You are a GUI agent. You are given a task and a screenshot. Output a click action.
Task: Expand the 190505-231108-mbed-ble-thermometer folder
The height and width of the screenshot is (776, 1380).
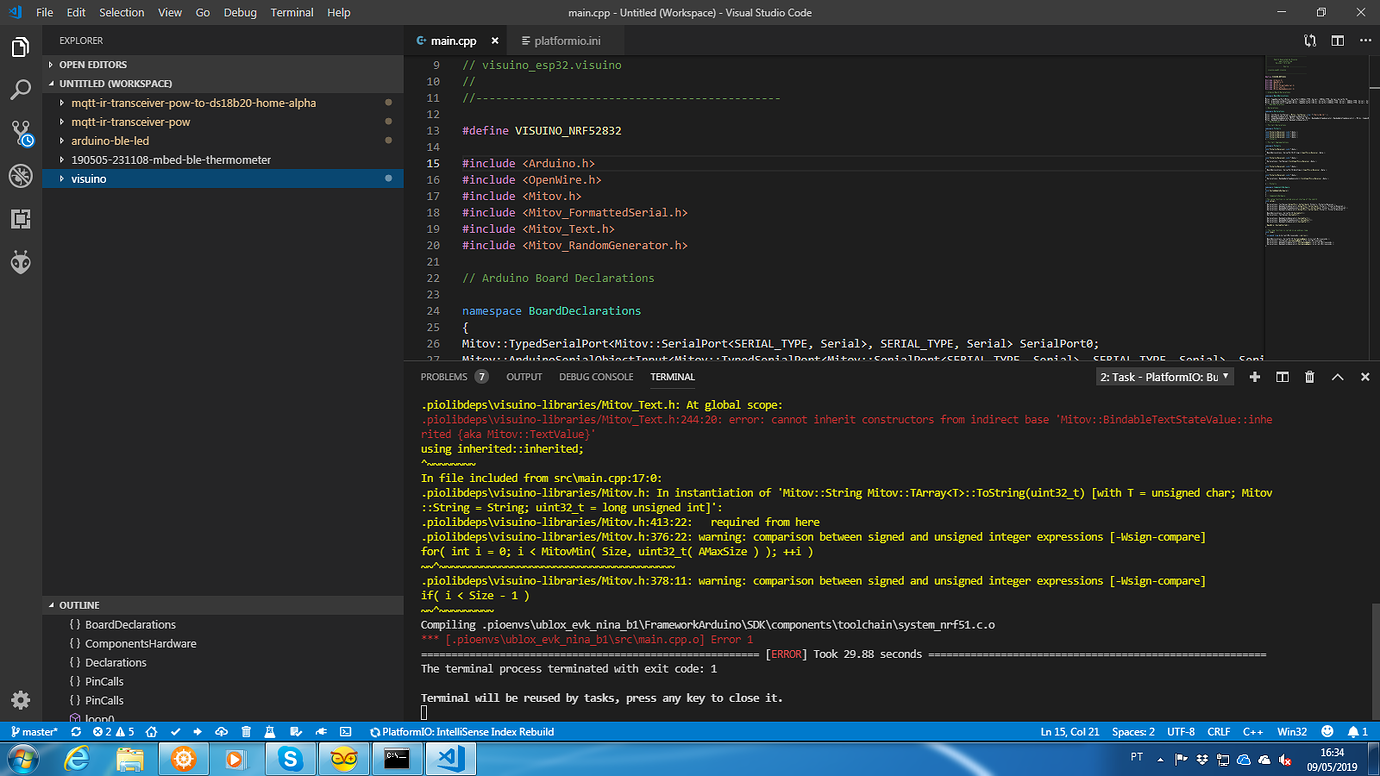(x=223, y=160)
